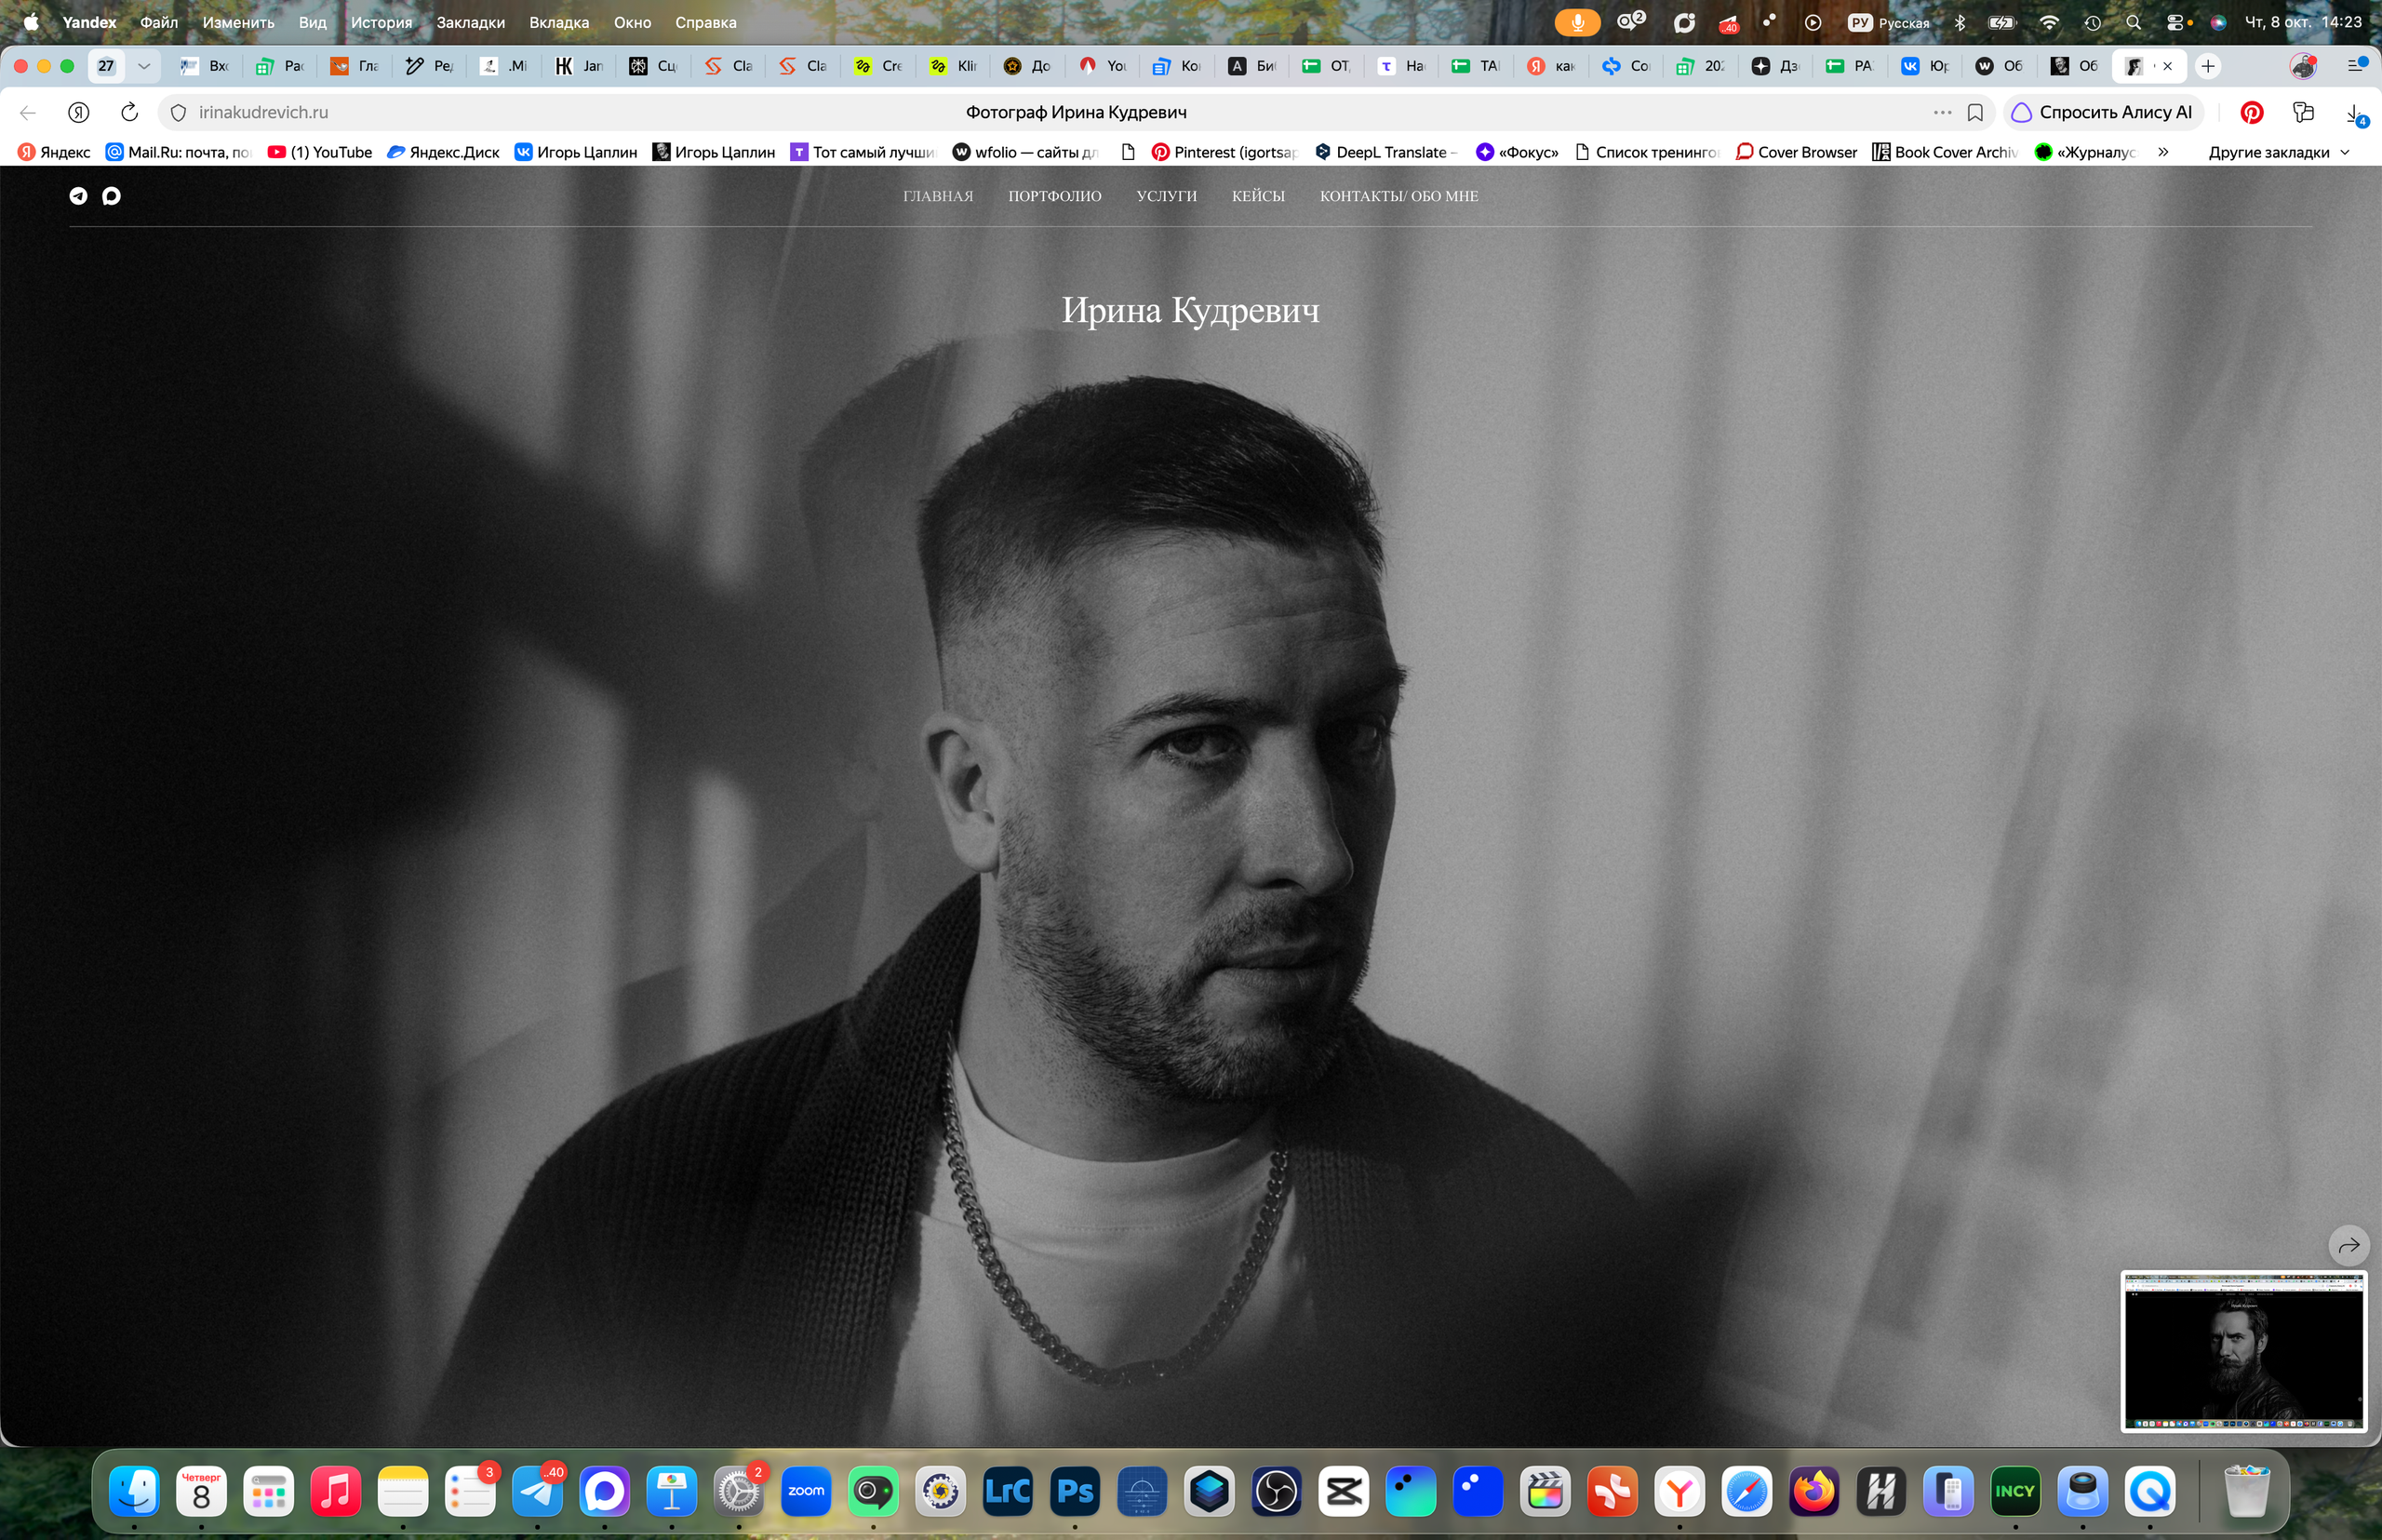Click the three-dots menu in address bar
Image resolution: width=2382 pixels, height=1540 pixels.
tap(1942, 112)
